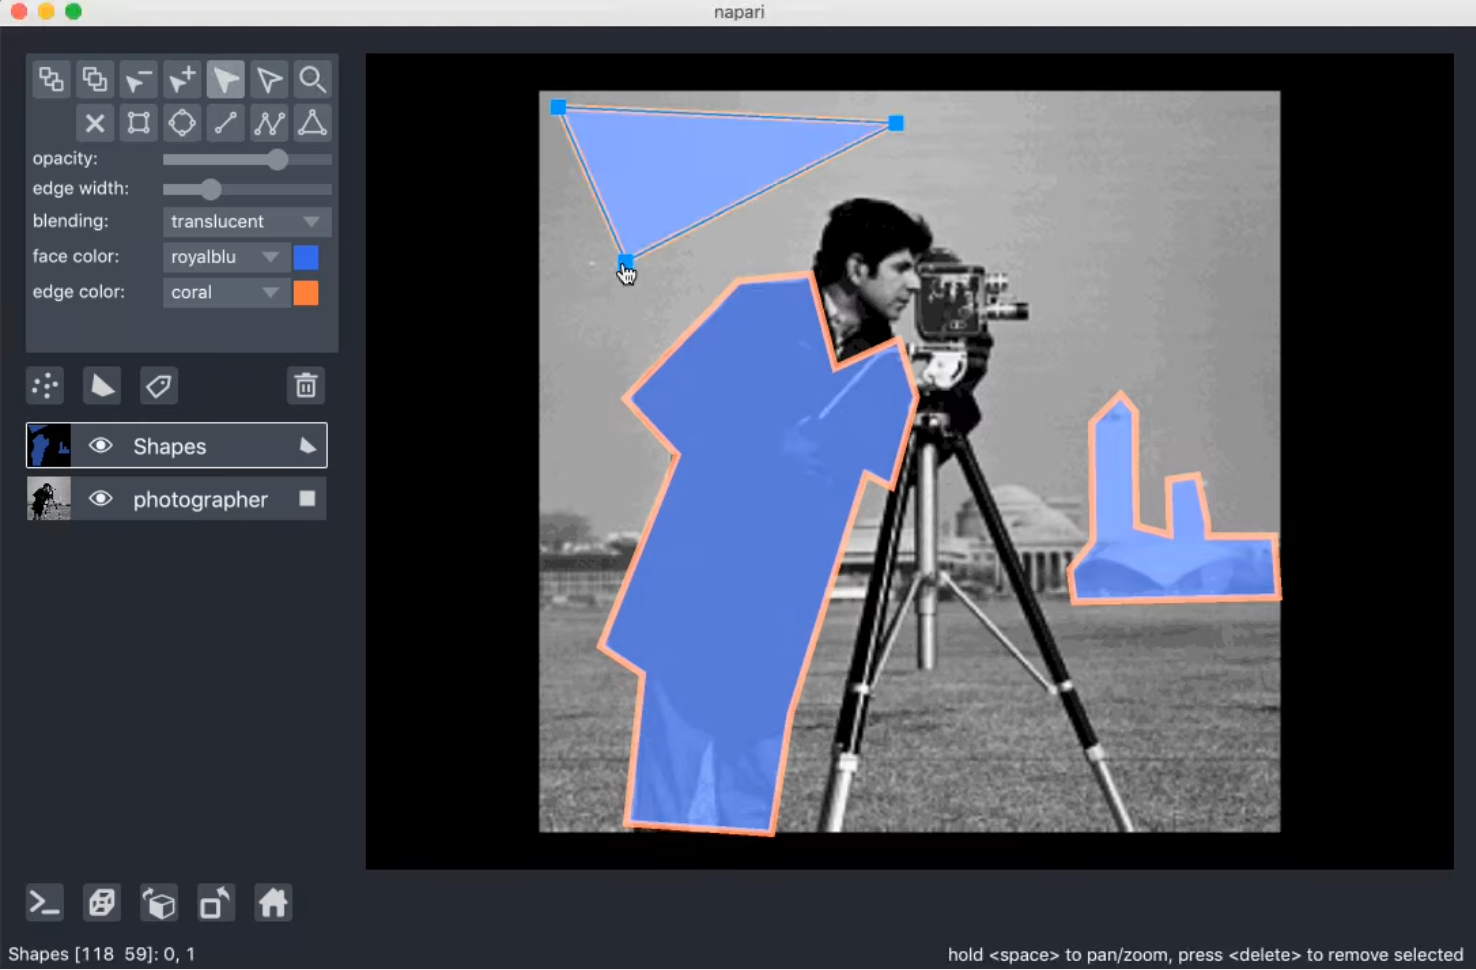Expand the edge color dropdown
Screen dimensions: 1476x970
pos(225,292)
